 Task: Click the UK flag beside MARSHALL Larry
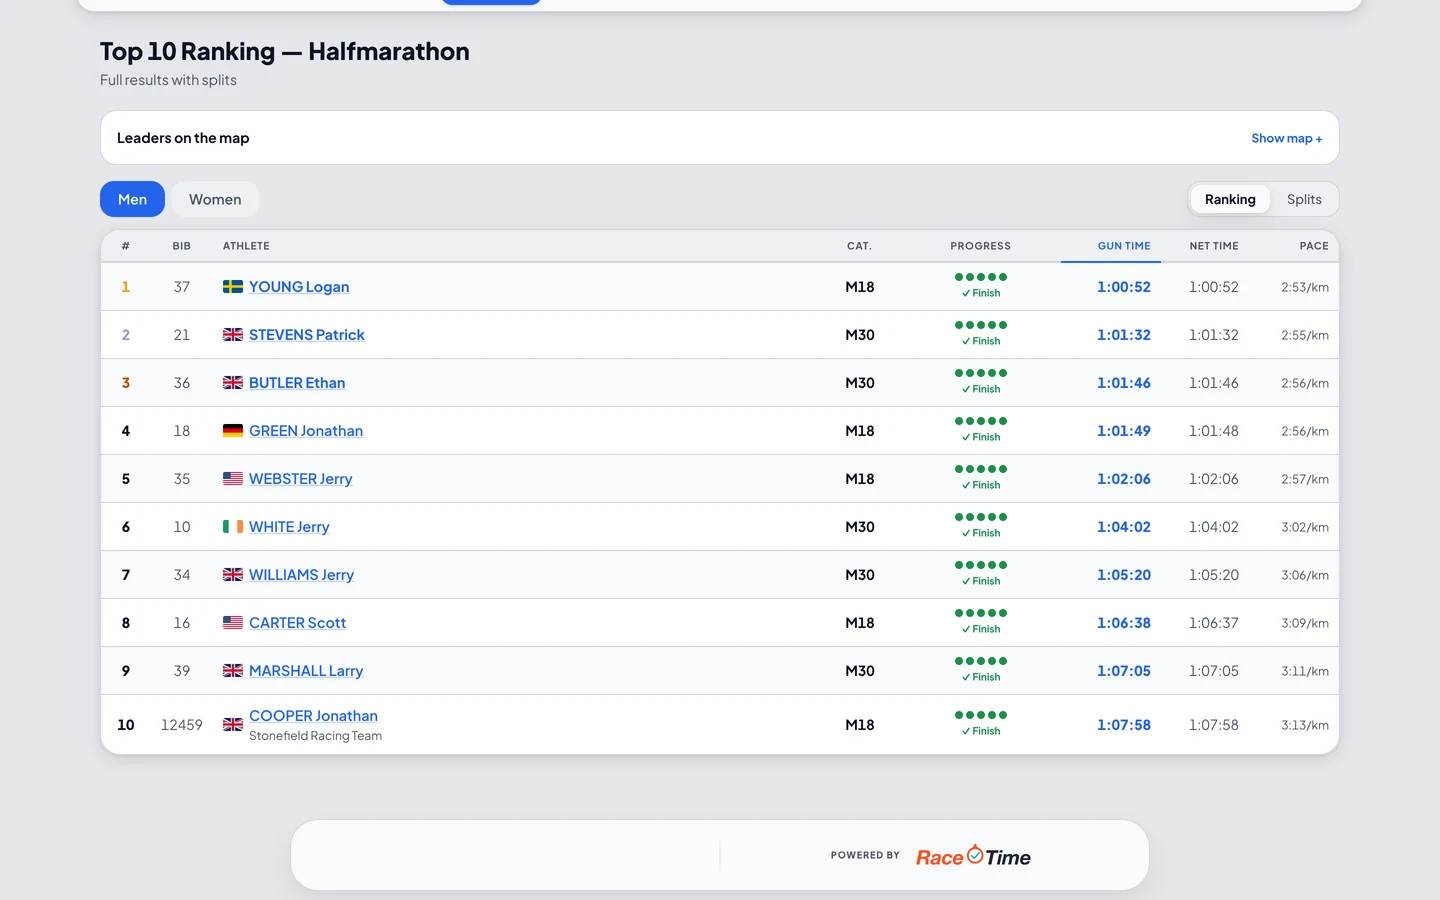click(233, 671)
